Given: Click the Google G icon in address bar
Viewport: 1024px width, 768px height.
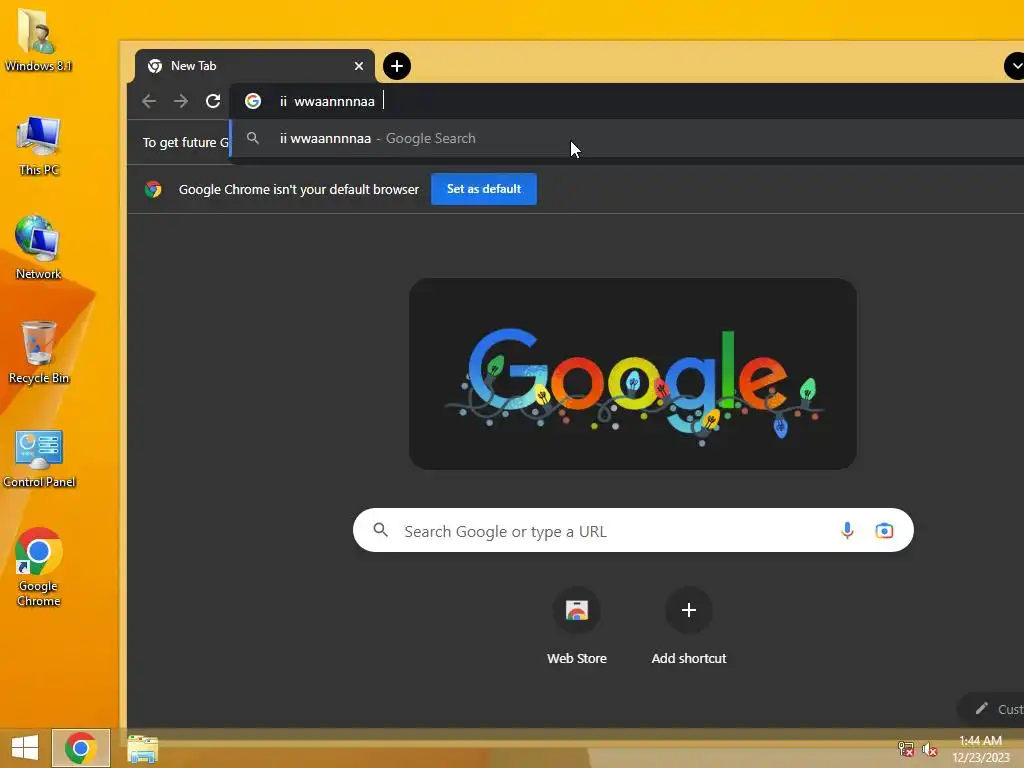Looking at the screenshot, I should pos(253,101).
